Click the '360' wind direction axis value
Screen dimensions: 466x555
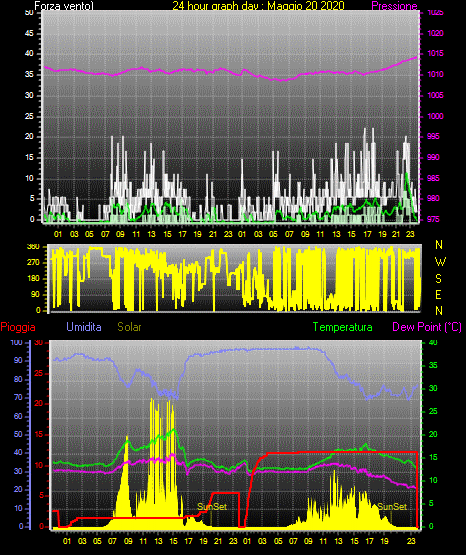tap(33, 247)
